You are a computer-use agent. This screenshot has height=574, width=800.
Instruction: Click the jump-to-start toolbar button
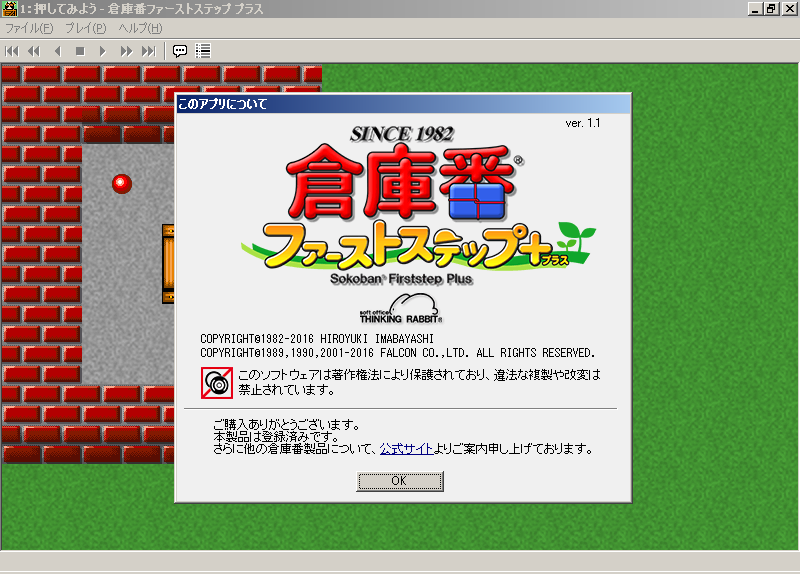12,50
